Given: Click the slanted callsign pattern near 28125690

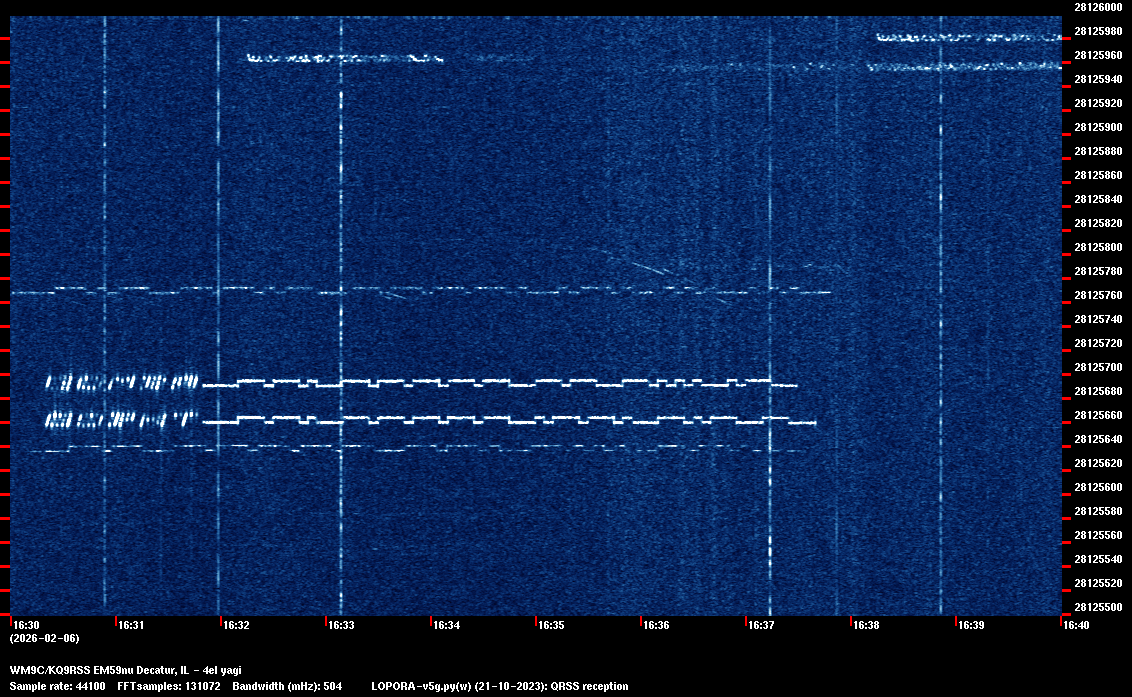Looking at the screenshot, I should (x=122, y=382).
